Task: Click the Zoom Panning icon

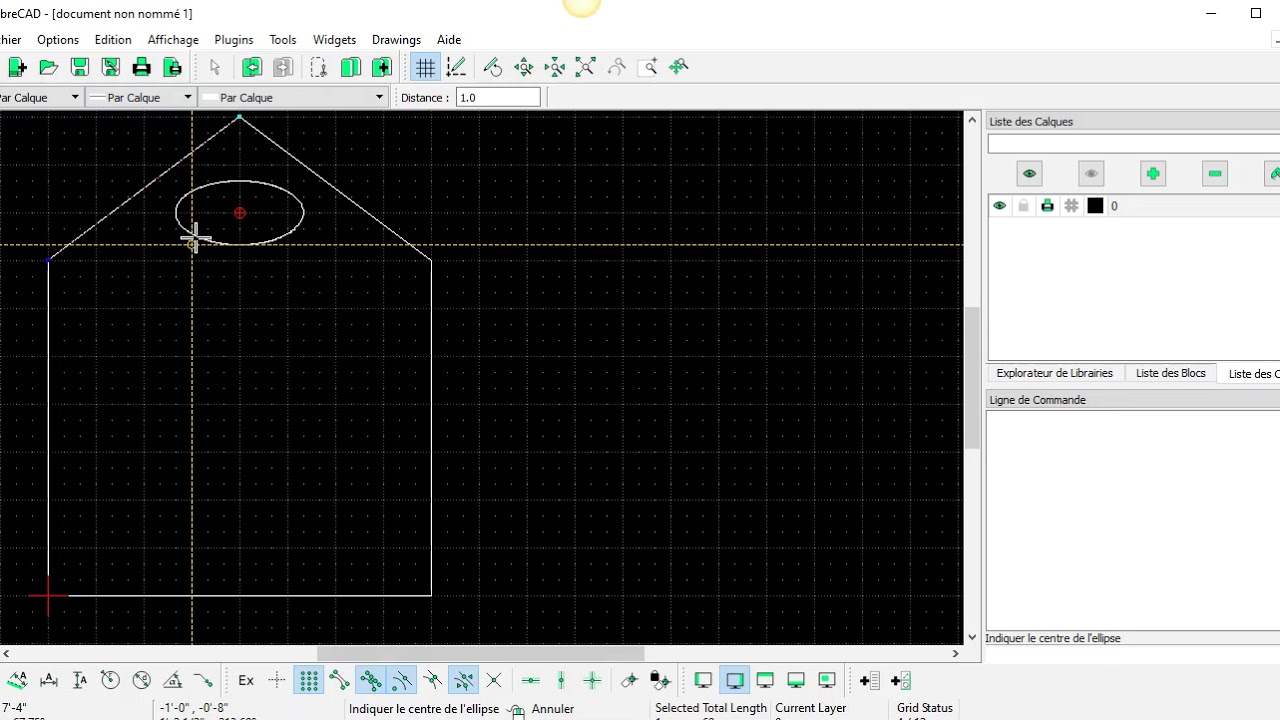Action: pyautogui.click(x=680, y=67)
